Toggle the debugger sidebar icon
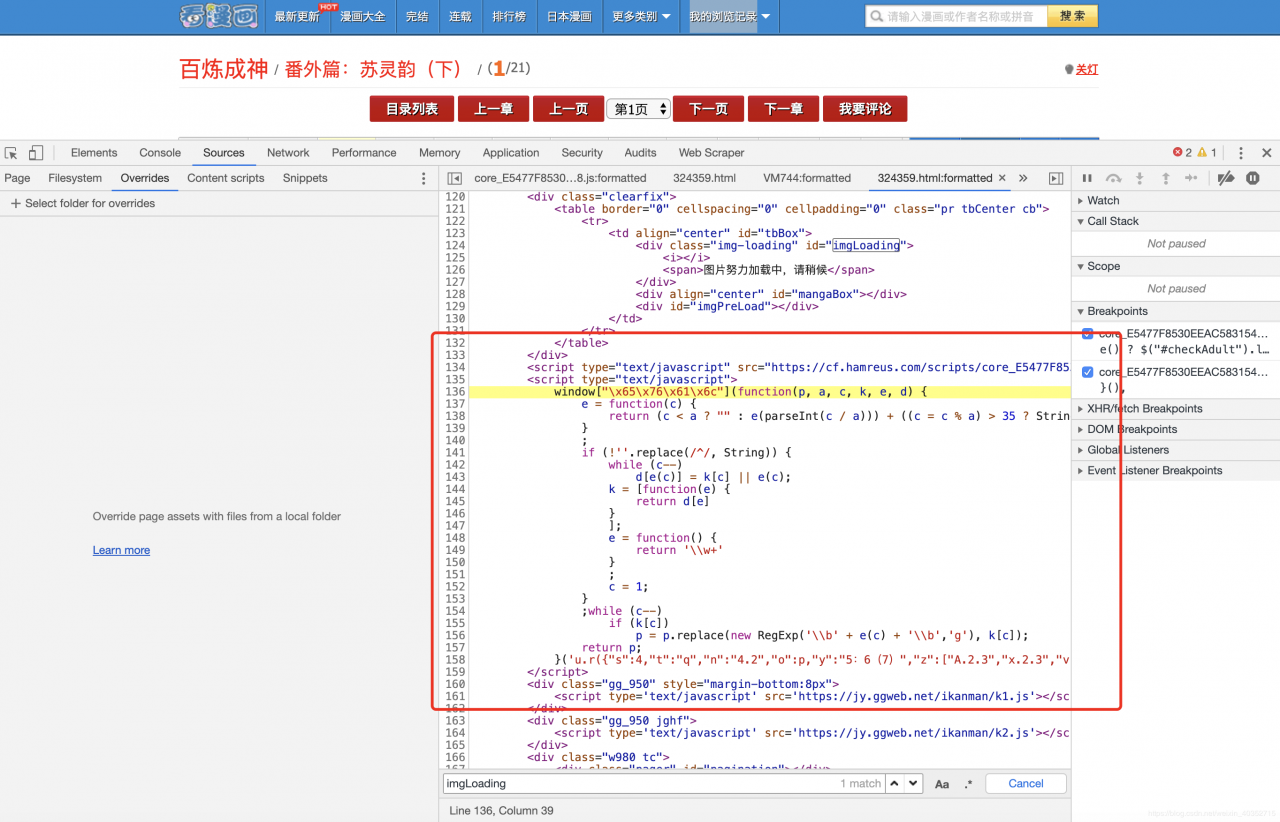This screenshot has height=822, width=1280. point(1056,178)
